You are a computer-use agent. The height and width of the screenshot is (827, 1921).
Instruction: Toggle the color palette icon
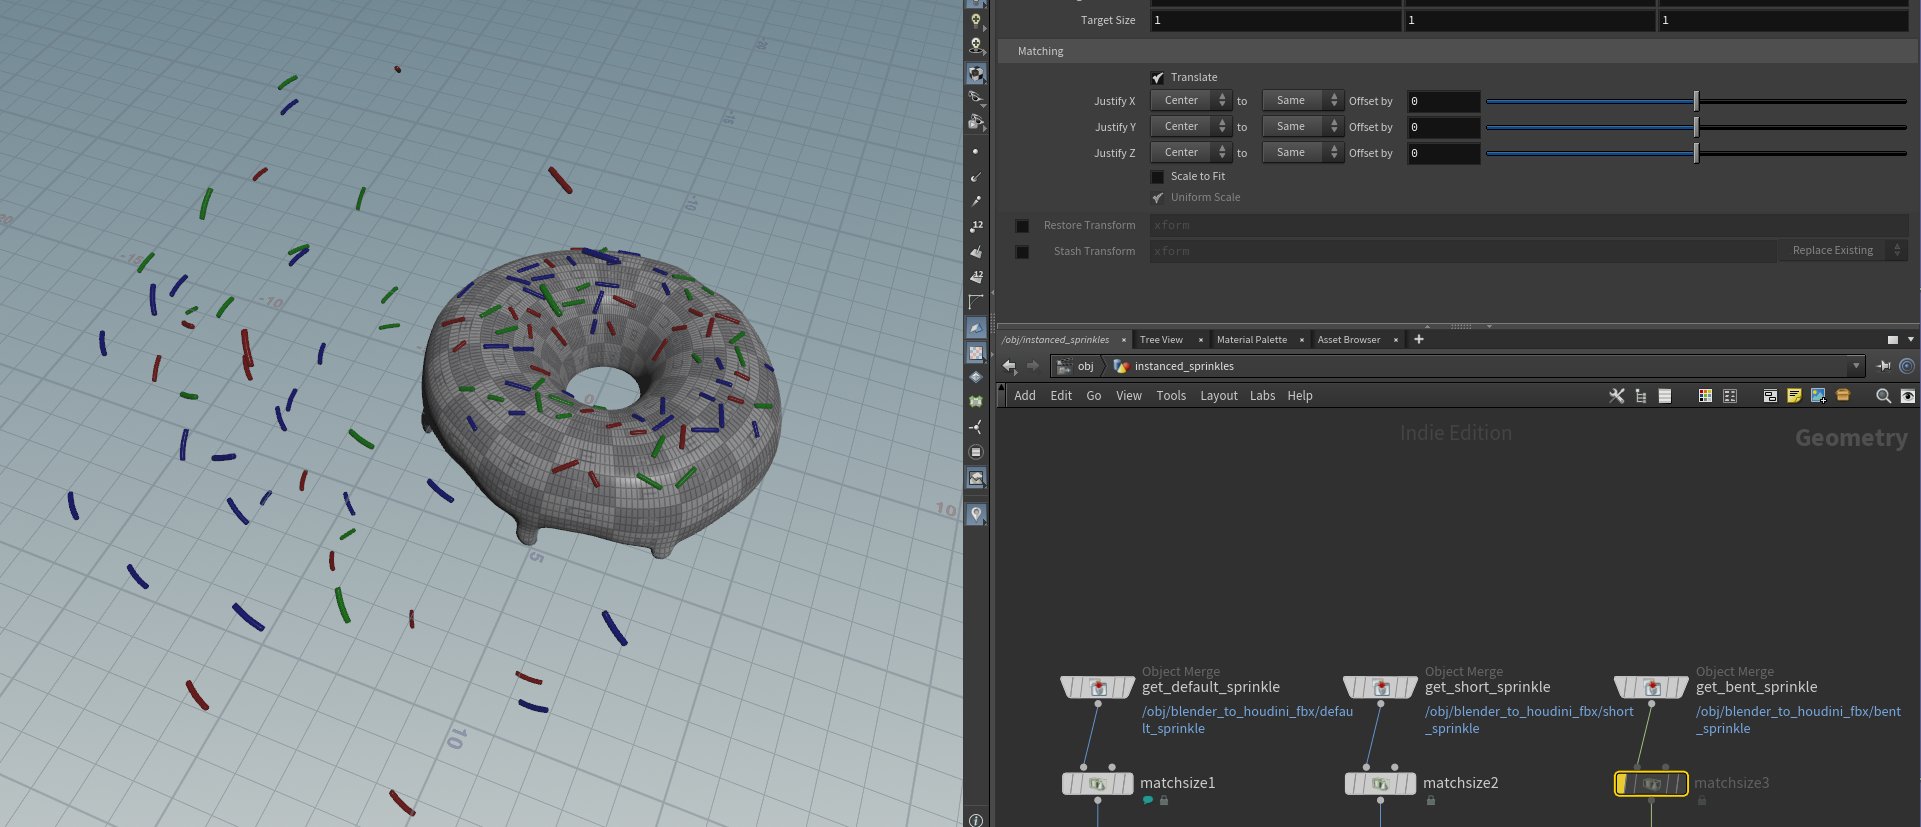pos(1705,396)
